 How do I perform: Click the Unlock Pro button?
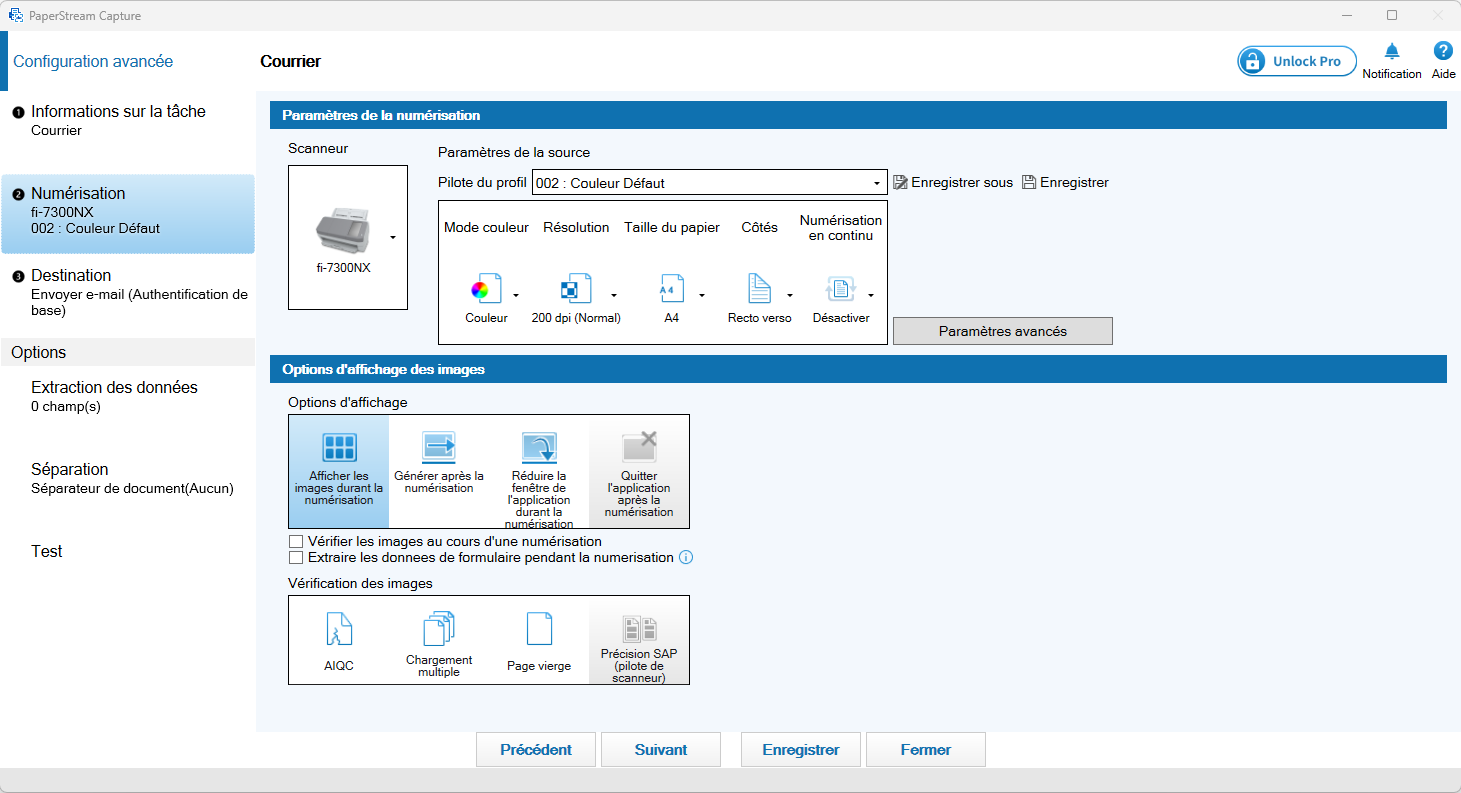click(1297, 61)
